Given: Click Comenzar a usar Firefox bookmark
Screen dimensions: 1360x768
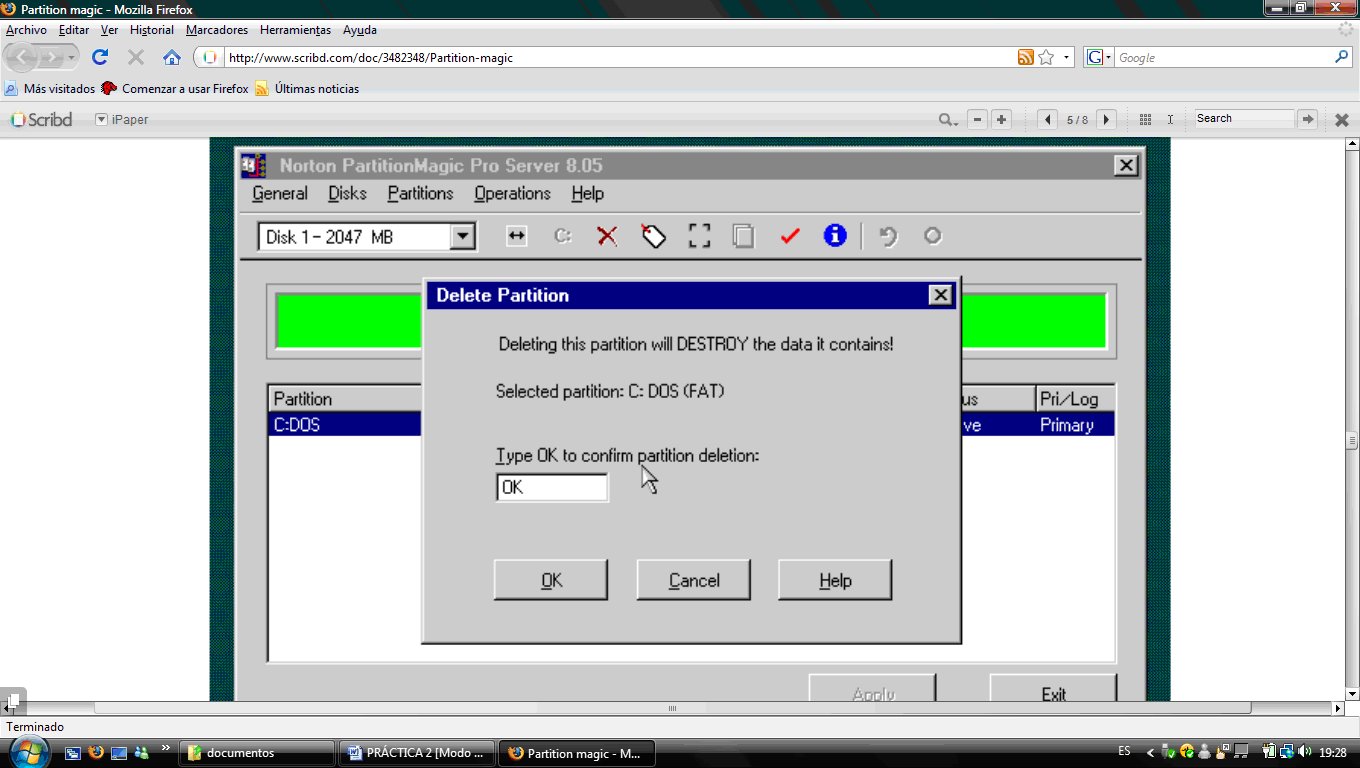Looking at the screenshot, I should coord(175,88).
